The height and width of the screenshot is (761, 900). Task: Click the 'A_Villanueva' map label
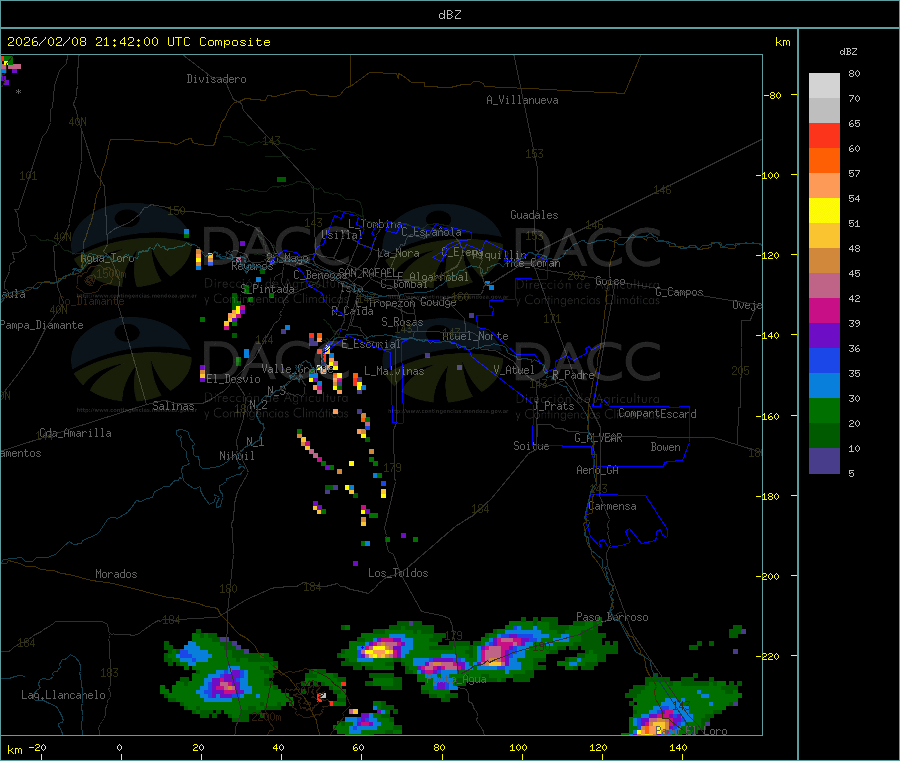pyautogui.click(x=522, y=100)
